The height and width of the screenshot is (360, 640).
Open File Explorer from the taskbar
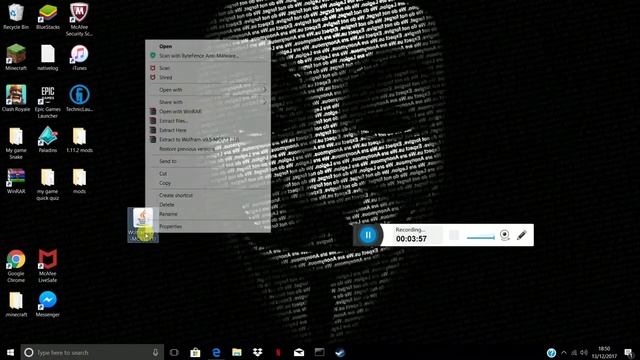pyautogui.click(x=237, y=352)
